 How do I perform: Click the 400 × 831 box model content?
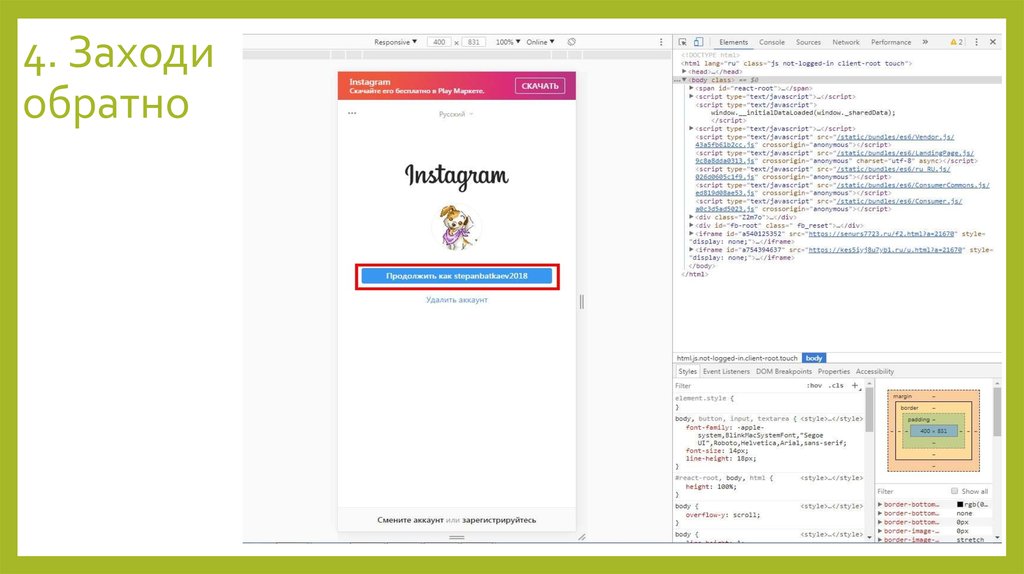click(x=933, y=431)
